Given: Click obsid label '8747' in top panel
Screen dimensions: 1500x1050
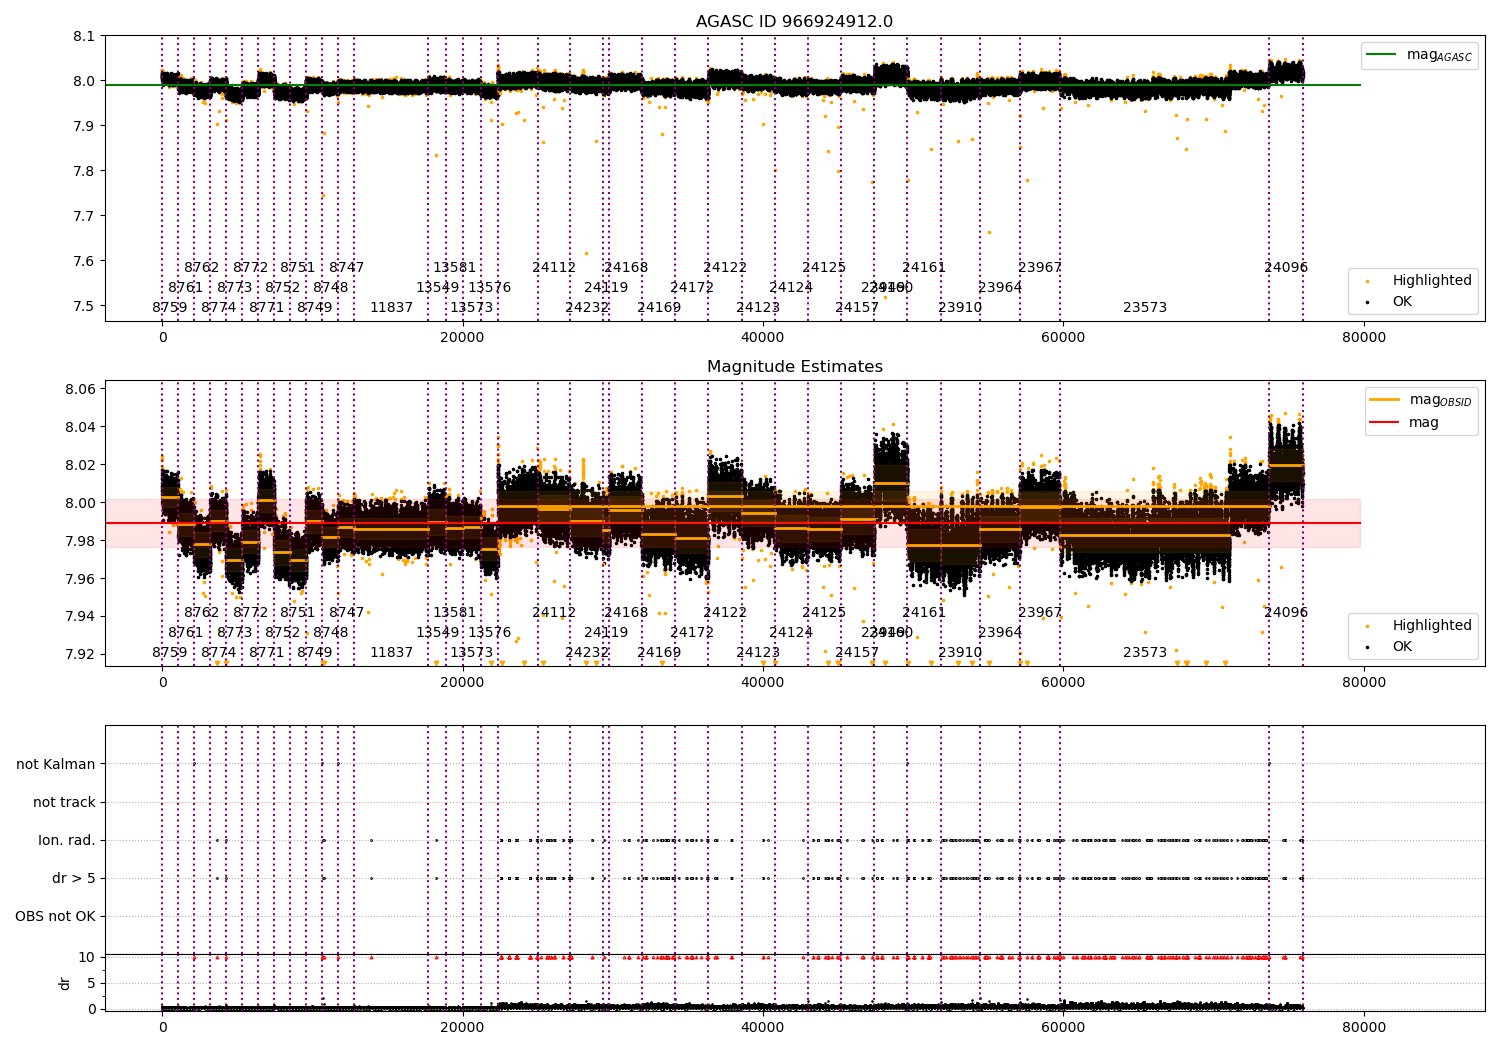Looking at the screenshot, I should [x=347, y=267].
